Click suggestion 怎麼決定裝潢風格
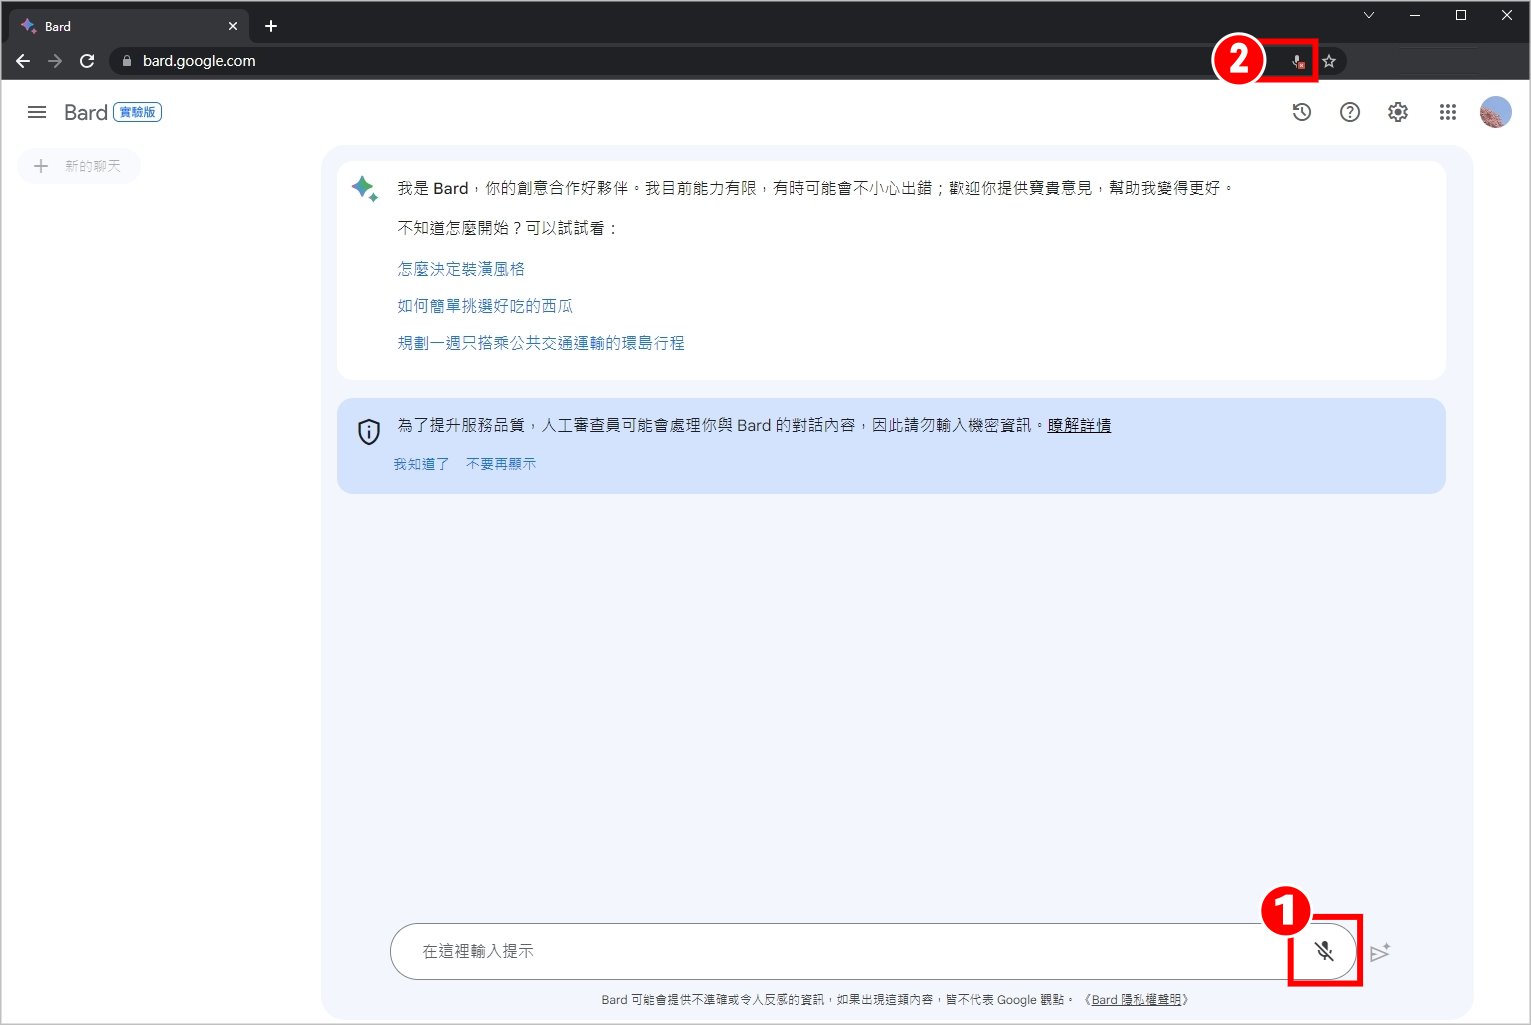 [461, 269]
